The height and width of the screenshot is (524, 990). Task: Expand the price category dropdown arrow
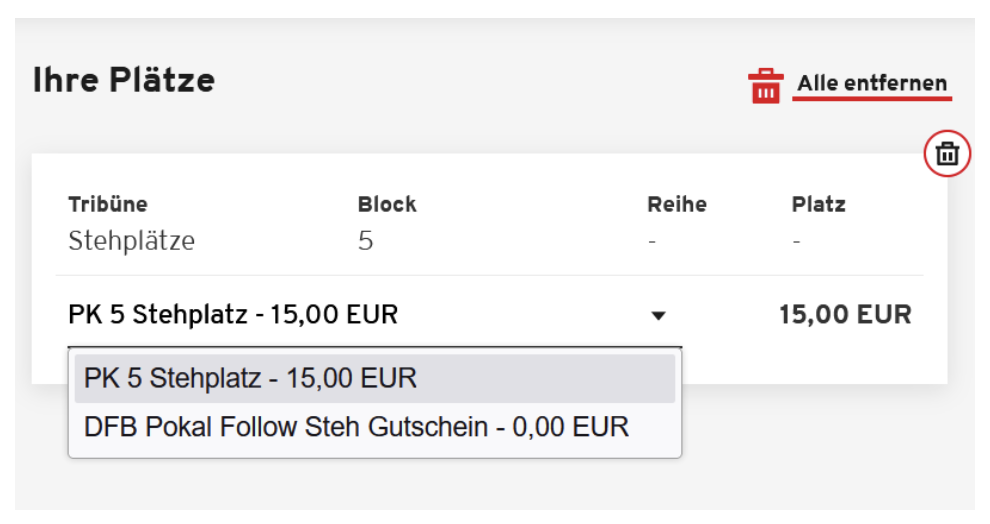(x=658, y=316)
